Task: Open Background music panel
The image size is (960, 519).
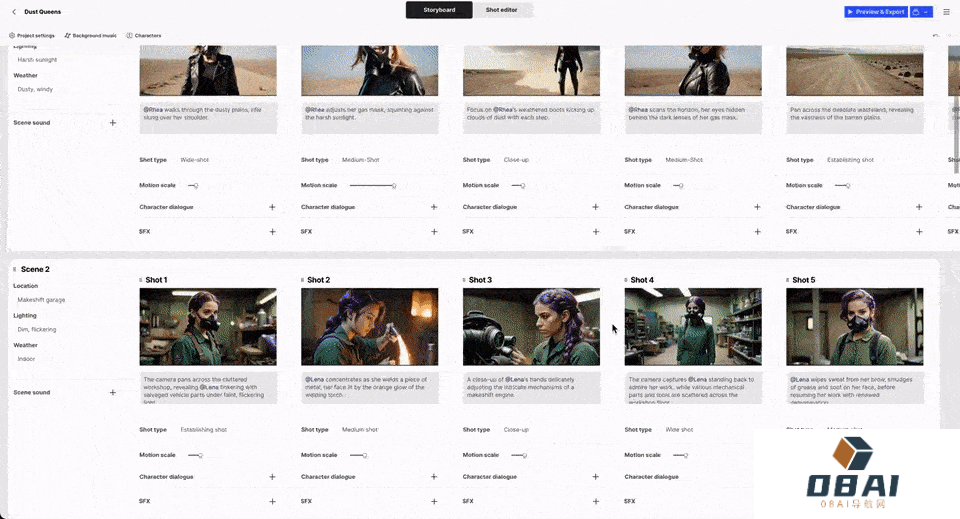Action: (90, 35)
